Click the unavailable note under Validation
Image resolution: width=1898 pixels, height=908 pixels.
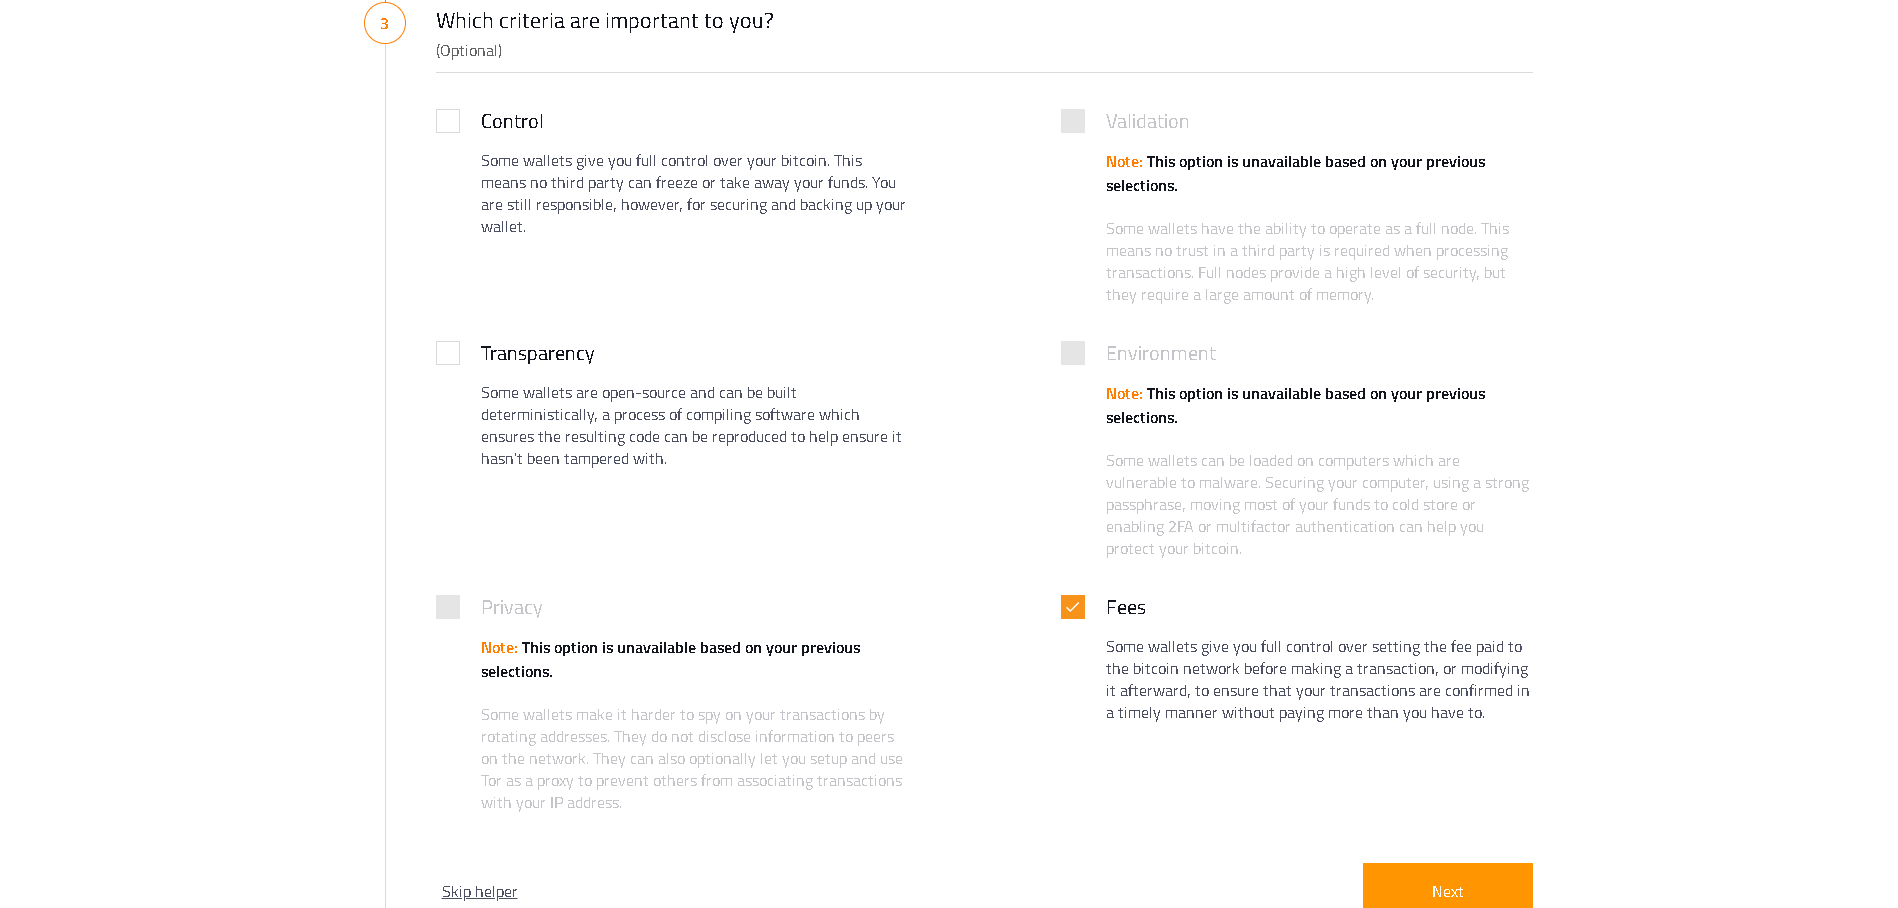click(1295, 173)
